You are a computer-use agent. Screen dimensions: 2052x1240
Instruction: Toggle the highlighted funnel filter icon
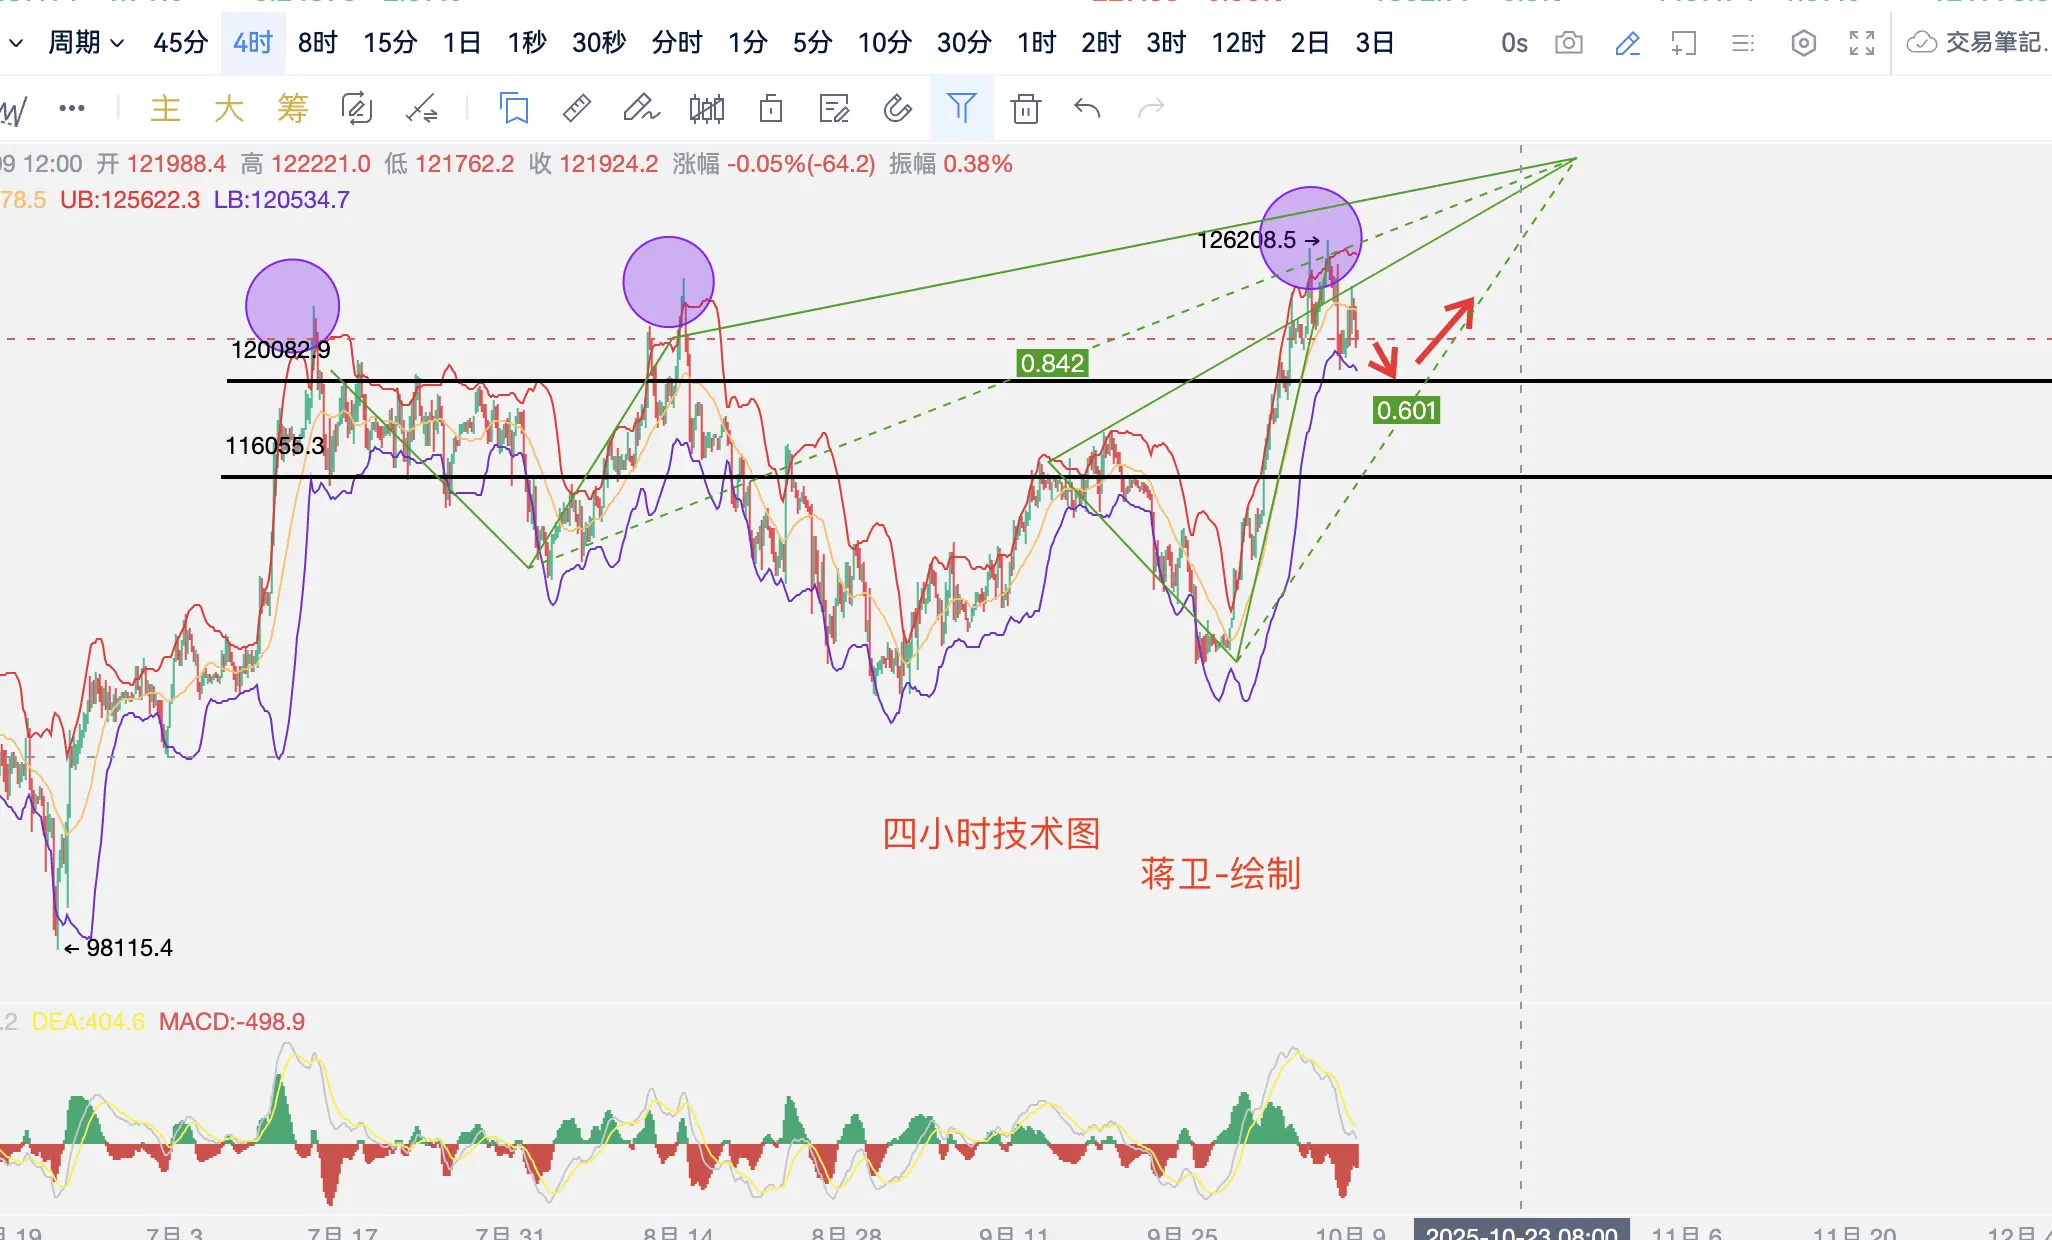pyautogui.click(x=961, y=108)
